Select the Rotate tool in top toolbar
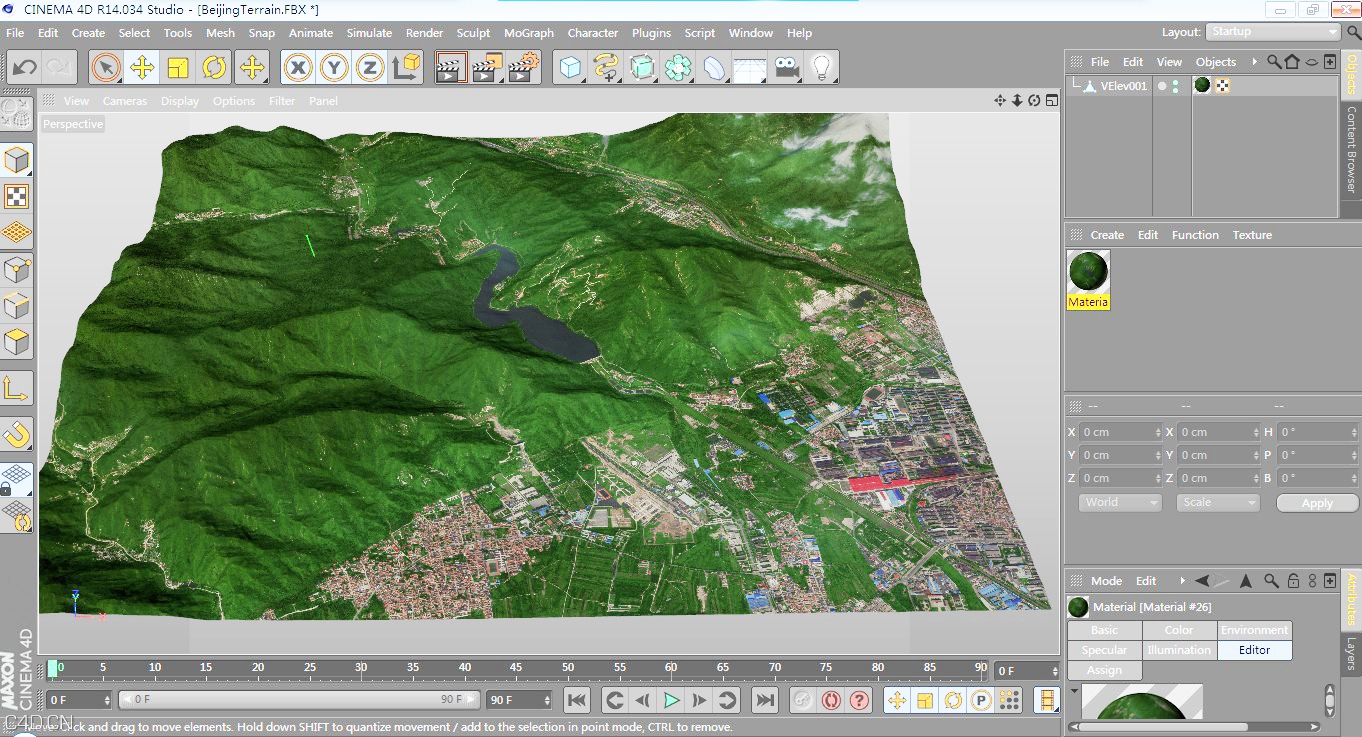Image resolution: width=1362 pixels, height=737 pixels. click(x=213, y=68)
